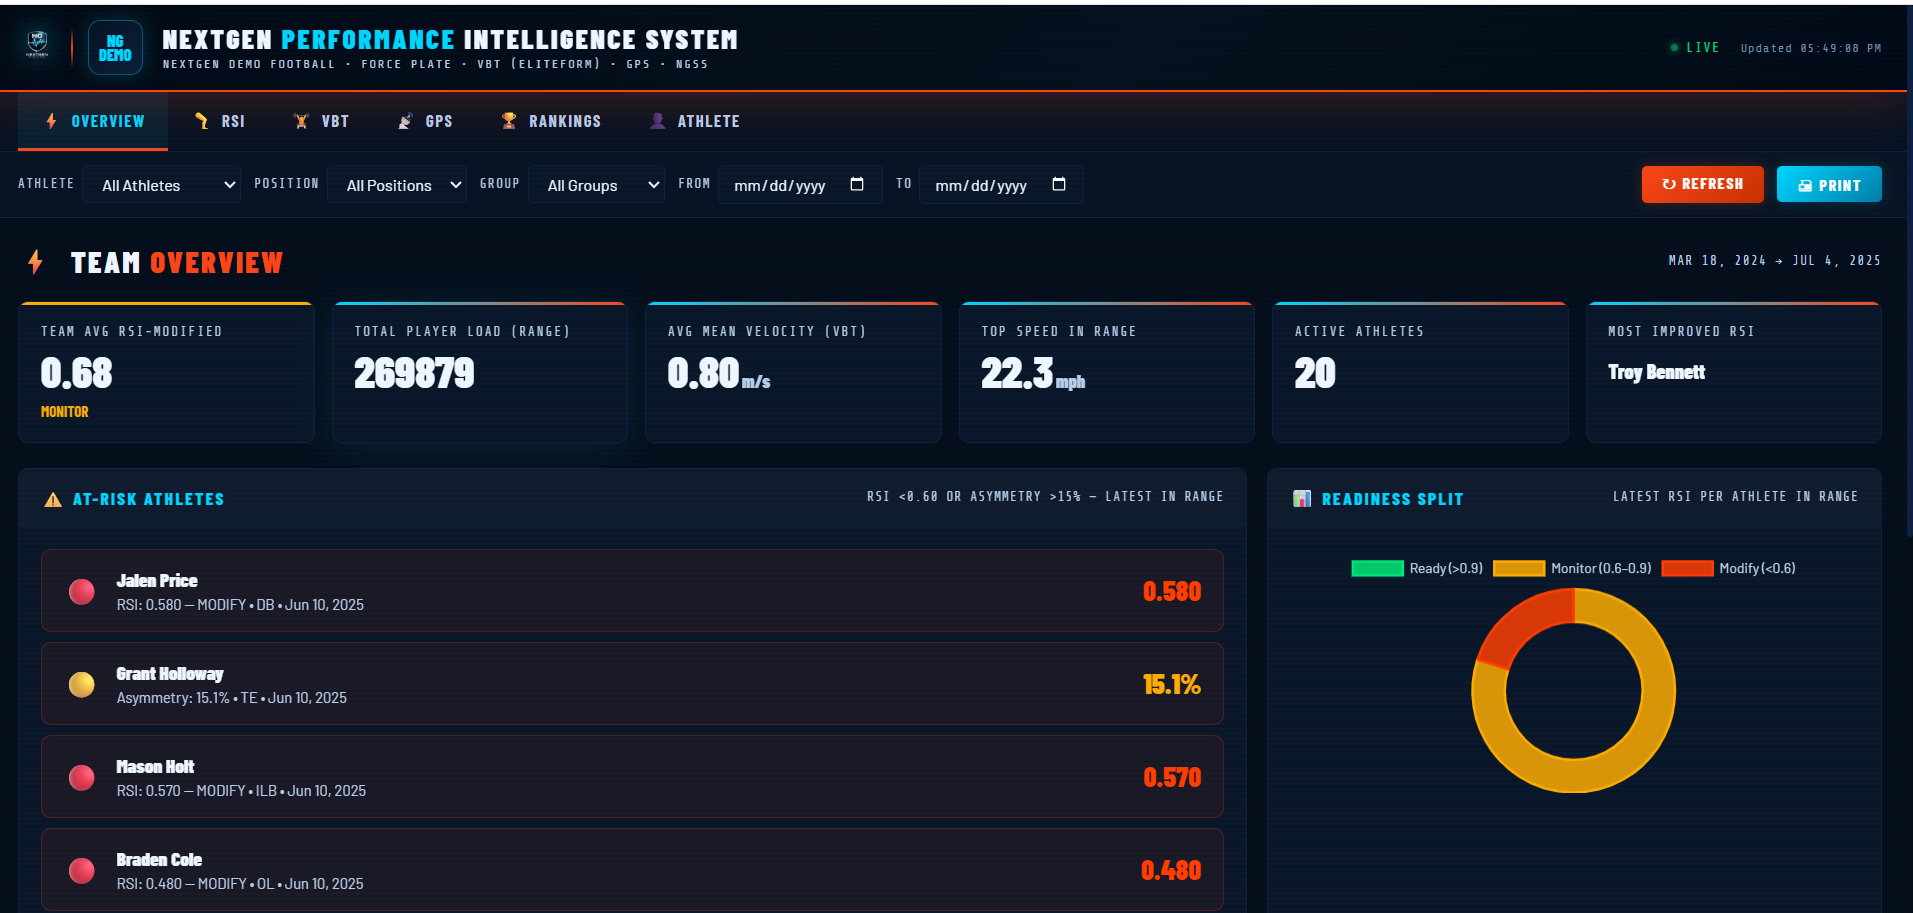
Task: Open the Grant Holloway athlete row
Action: 632,684
